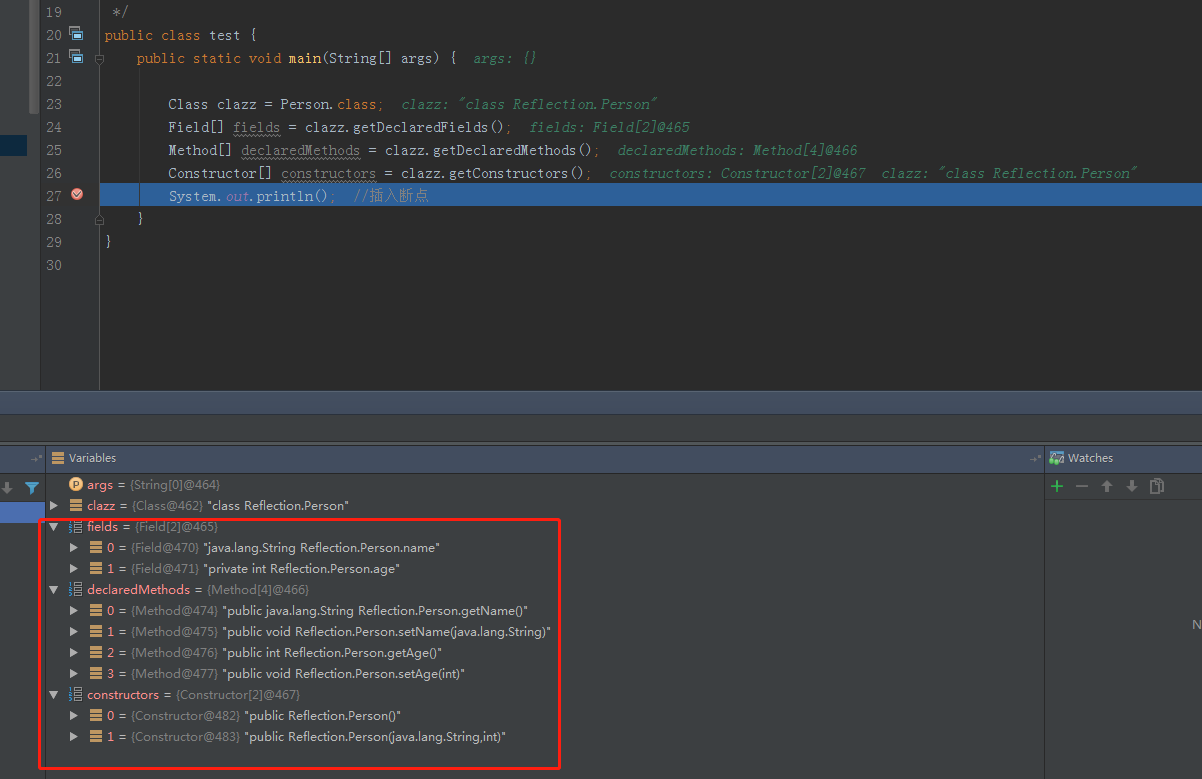Image resolution: width=1202 pixels, height=779 pixels.
Task: Select the Watches panel header tab
Action: coord(1090,458)
